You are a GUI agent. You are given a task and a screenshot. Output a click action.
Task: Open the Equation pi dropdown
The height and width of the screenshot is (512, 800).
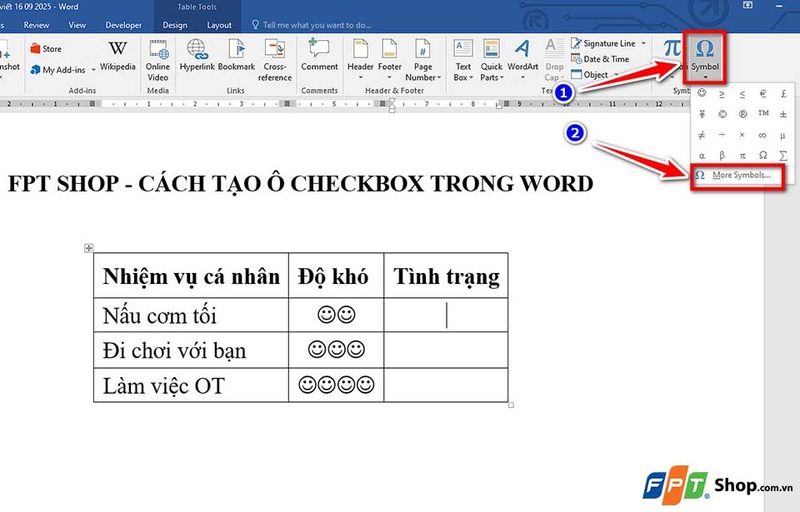click(672, 57)
